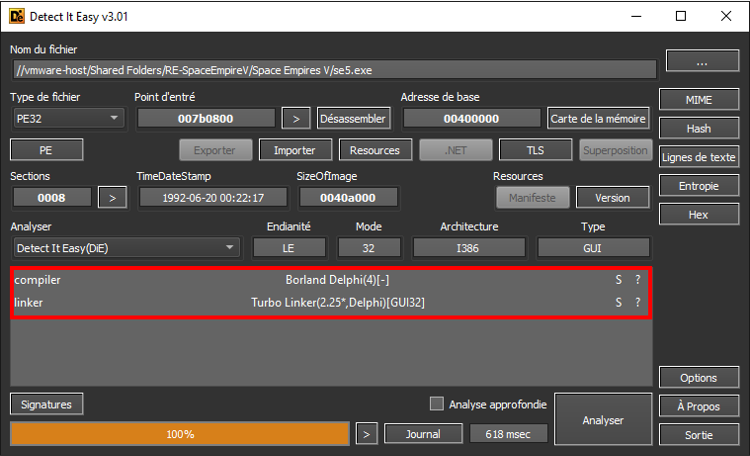The width and height of the screenshot is (750, 456).
Task: Open the Options button
Action: tap(699, 378)
